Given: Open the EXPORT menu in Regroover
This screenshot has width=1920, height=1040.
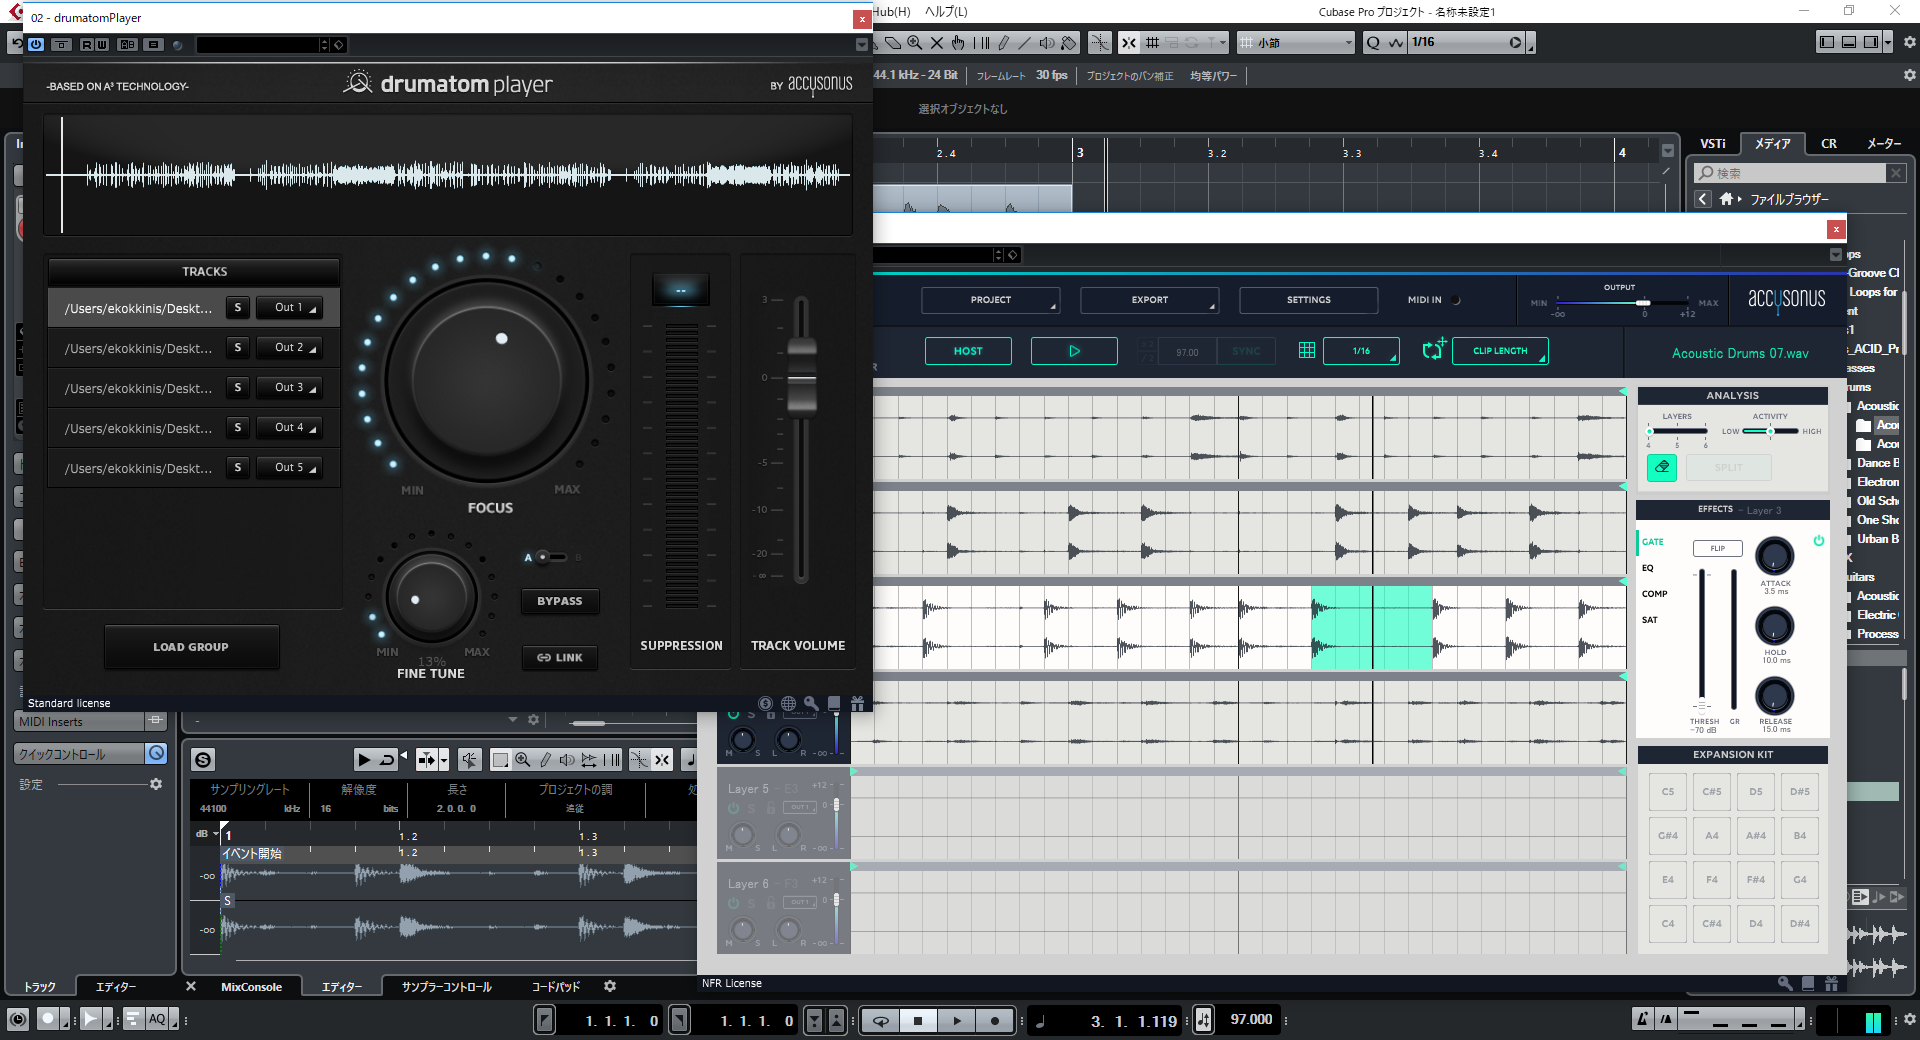Looking at the screenshot, I should pyautogui.click(x=1149, y=300).
